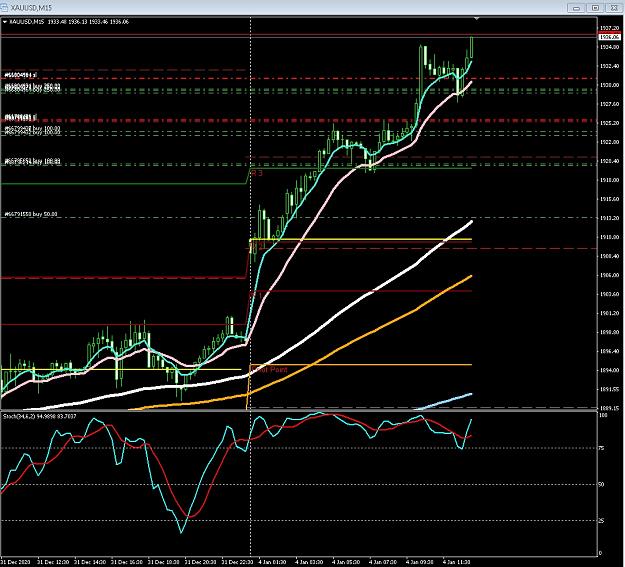The image size is (625, 567).
Task: Click the chart shift triangle marker at top
Action: point(477,18)
